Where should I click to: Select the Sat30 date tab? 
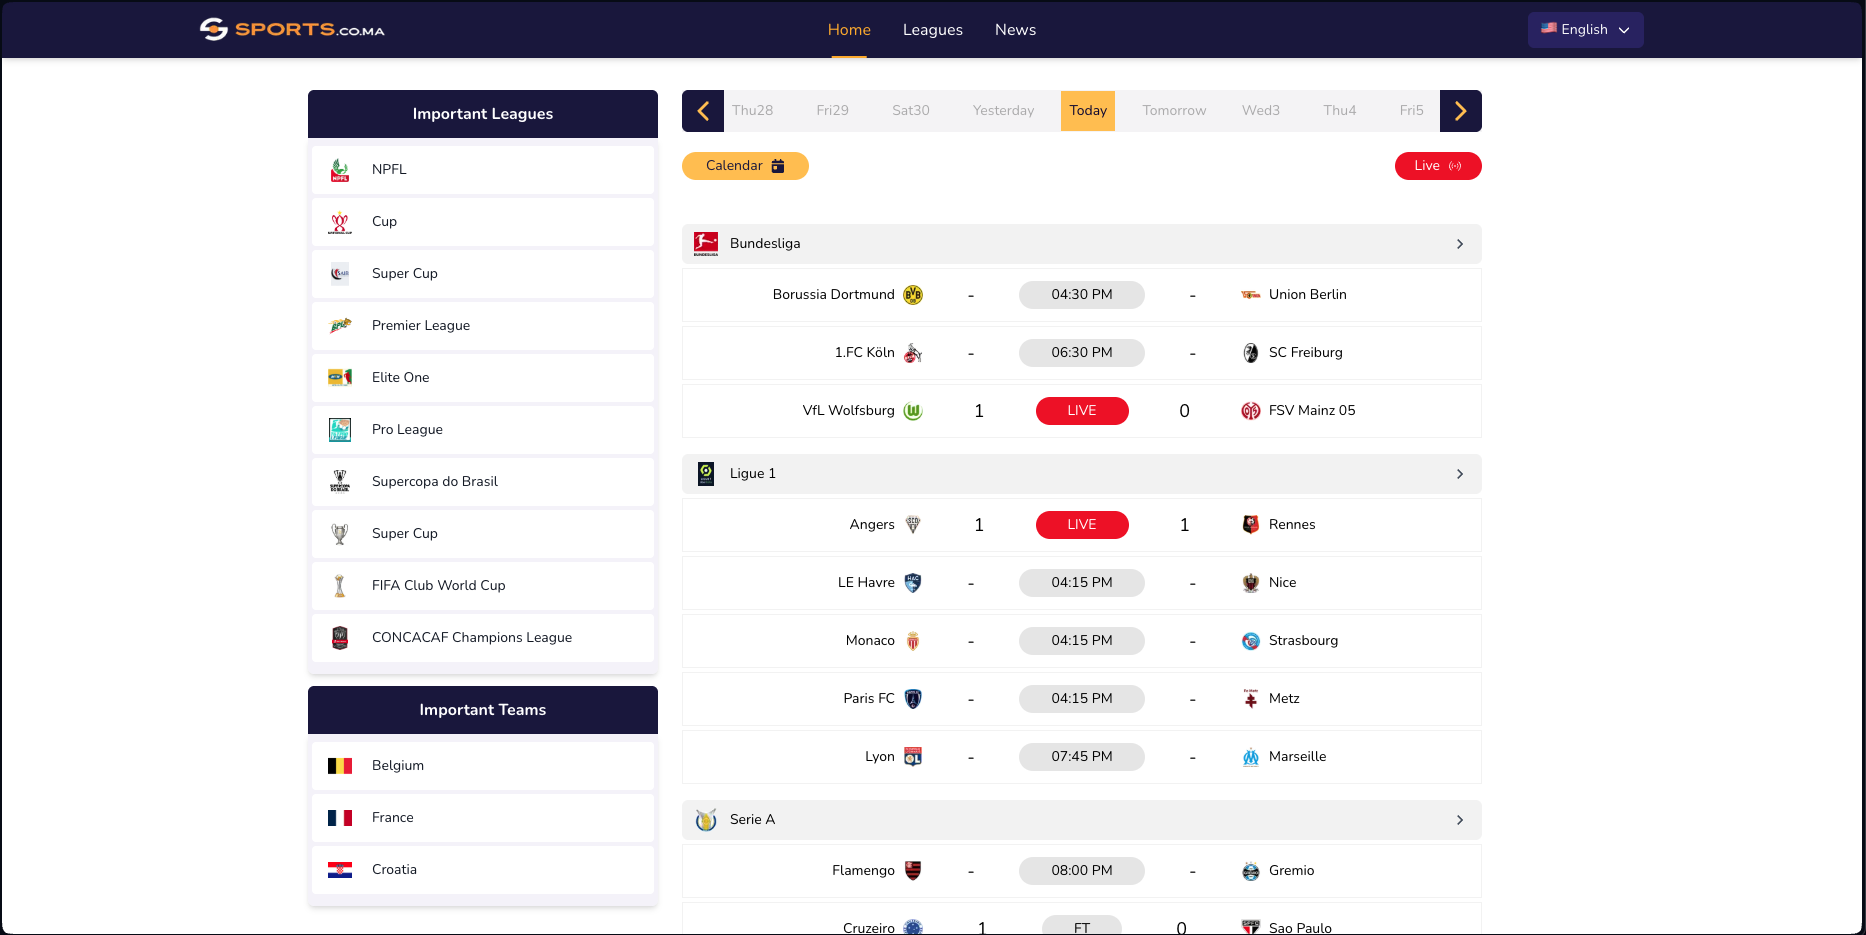tap(911, 111)
